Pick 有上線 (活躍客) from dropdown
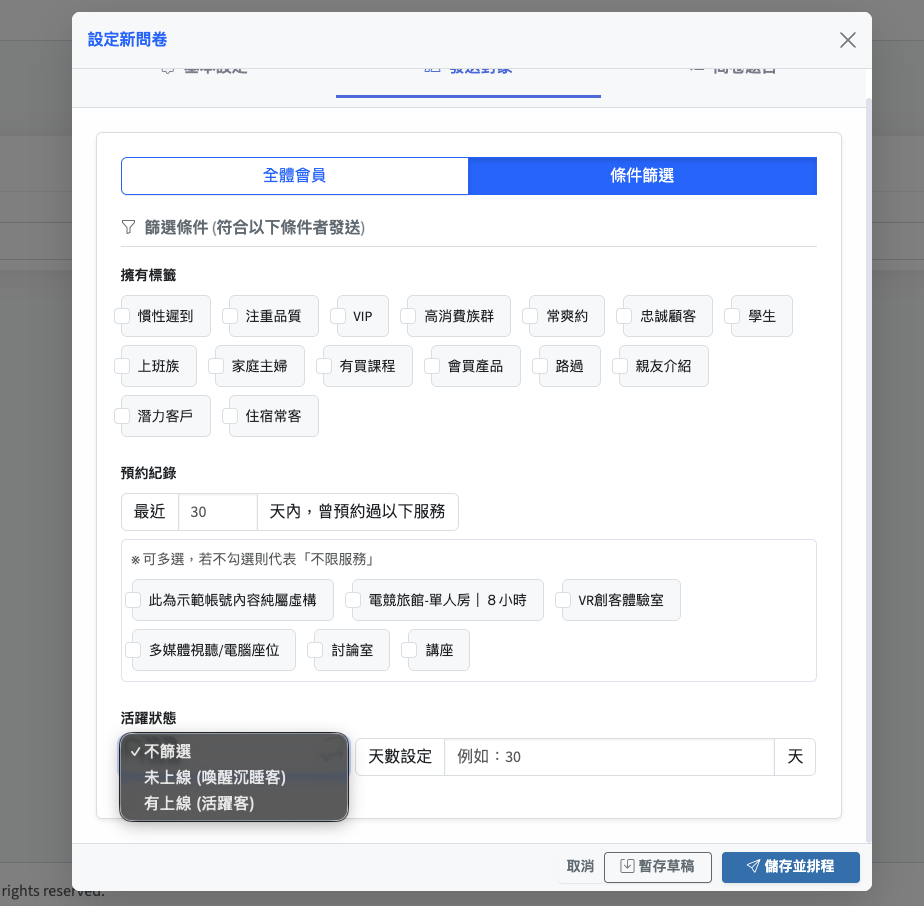The height and width of the screenshot is (906, 924). [x=199, y=803]
